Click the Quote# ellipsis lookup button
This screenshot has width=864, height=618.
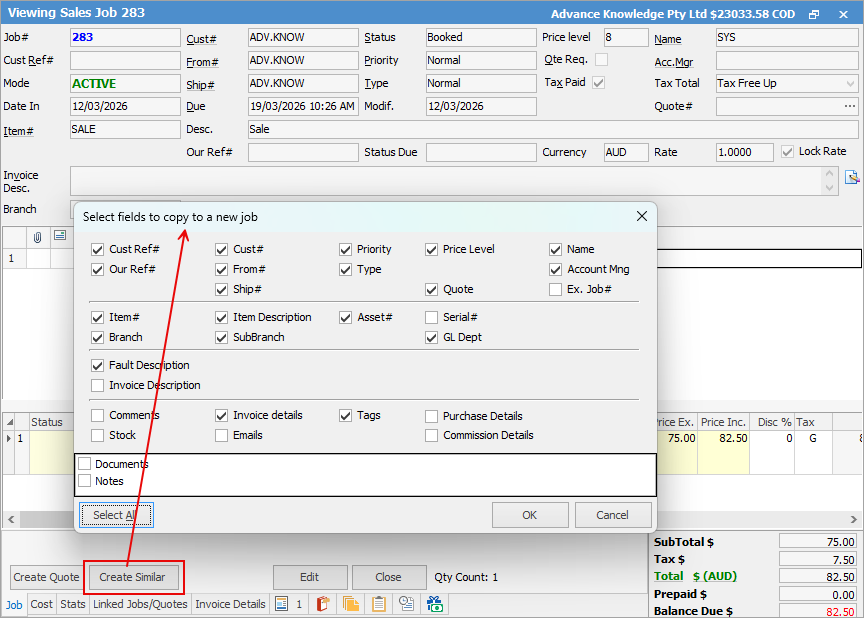(x=850, y=106)
